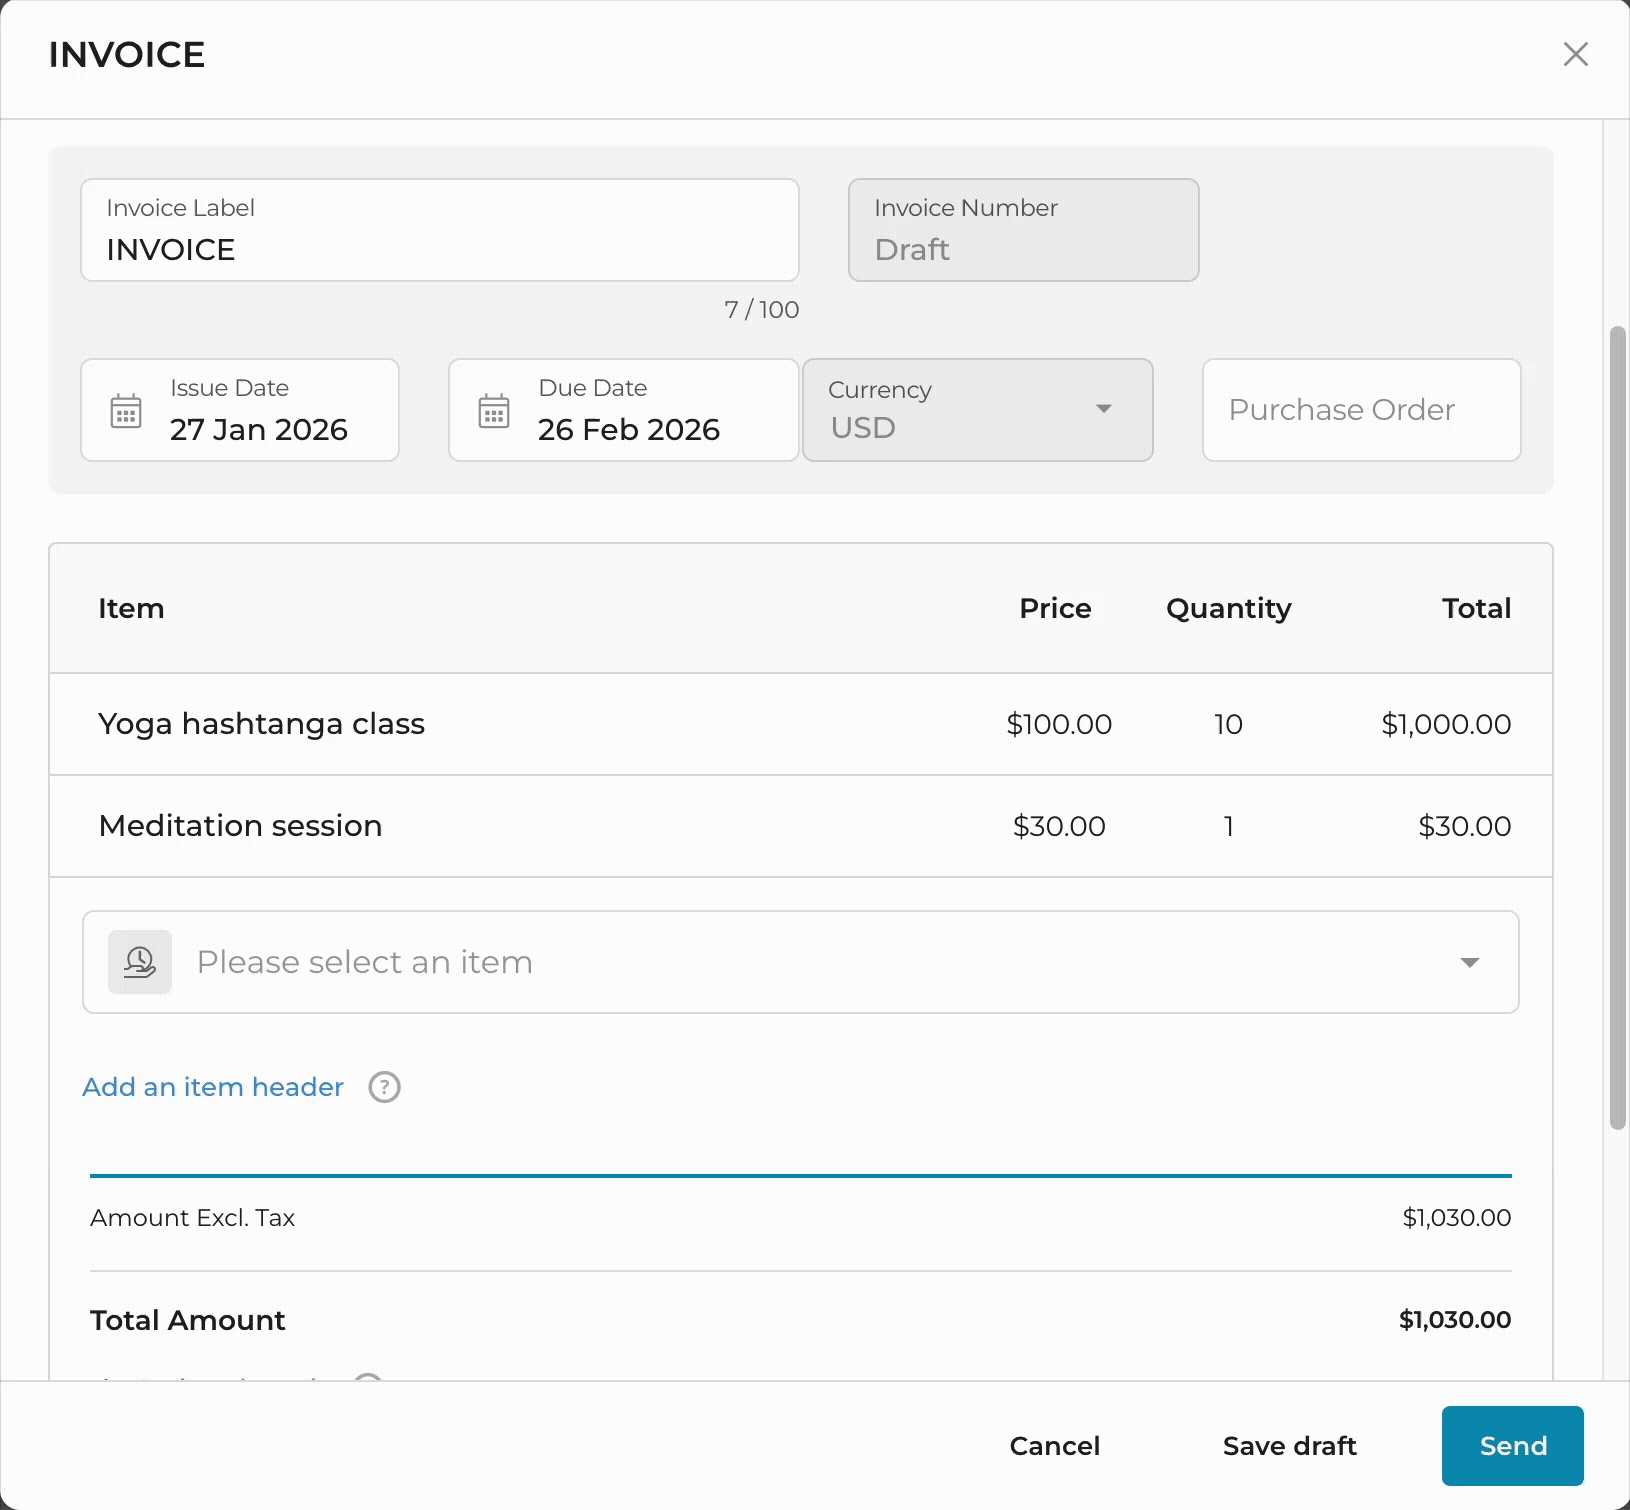
Task: Click the Yoga class quantity value 10
Action: coord(1228,724)
